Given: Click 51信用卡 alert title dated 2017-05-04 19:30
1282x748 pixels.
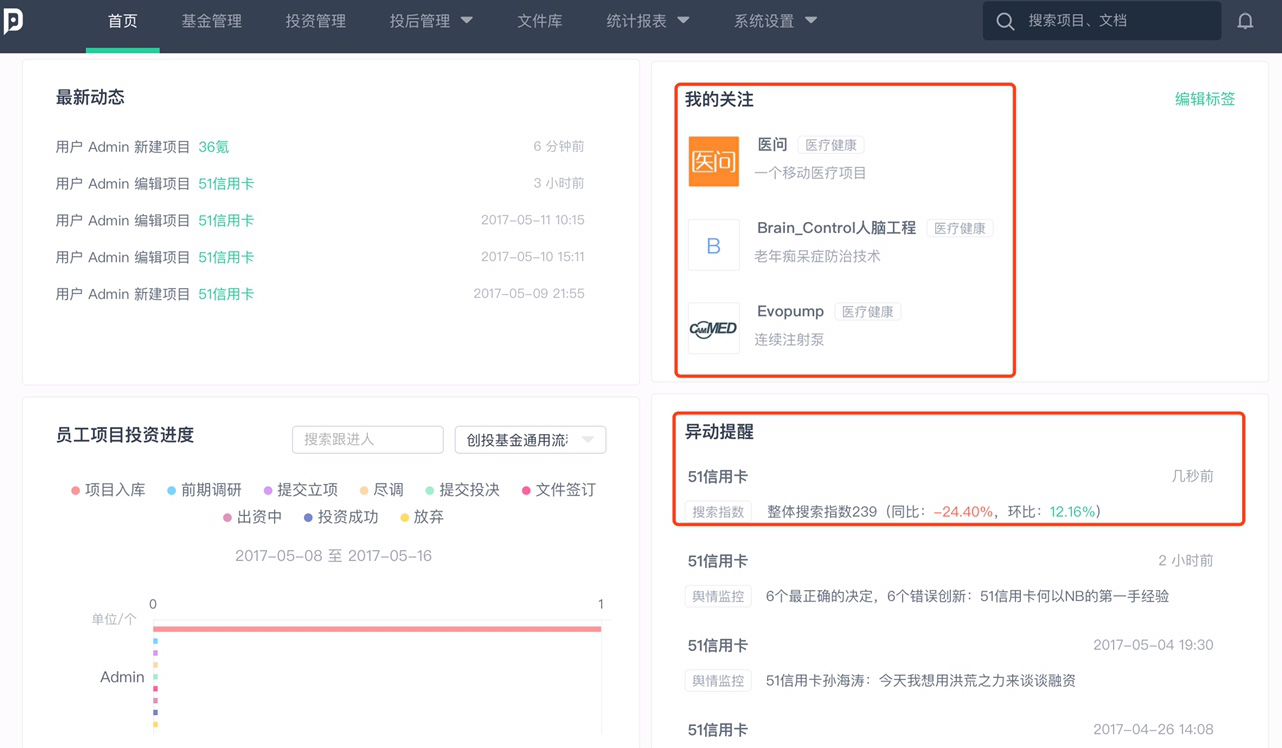Looking at the screenshot, I should pyautogui.click(x=717, y=645).
